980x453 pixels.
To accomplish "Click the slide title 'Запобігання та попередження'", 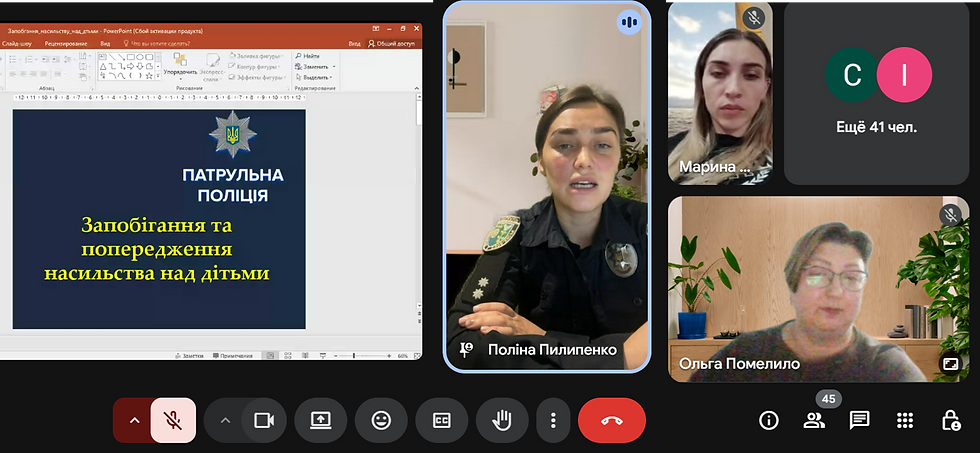I will [157, 237].
